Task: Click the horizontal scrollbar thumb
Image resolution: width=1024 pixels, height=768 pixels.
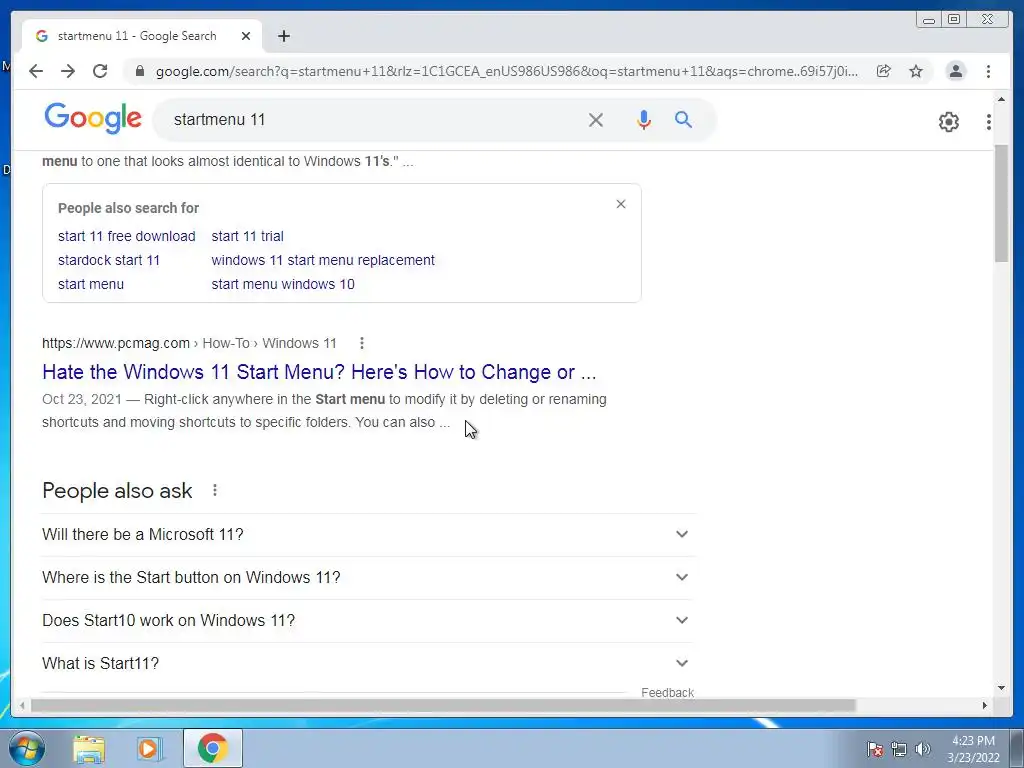Action: tap(443, 705)
